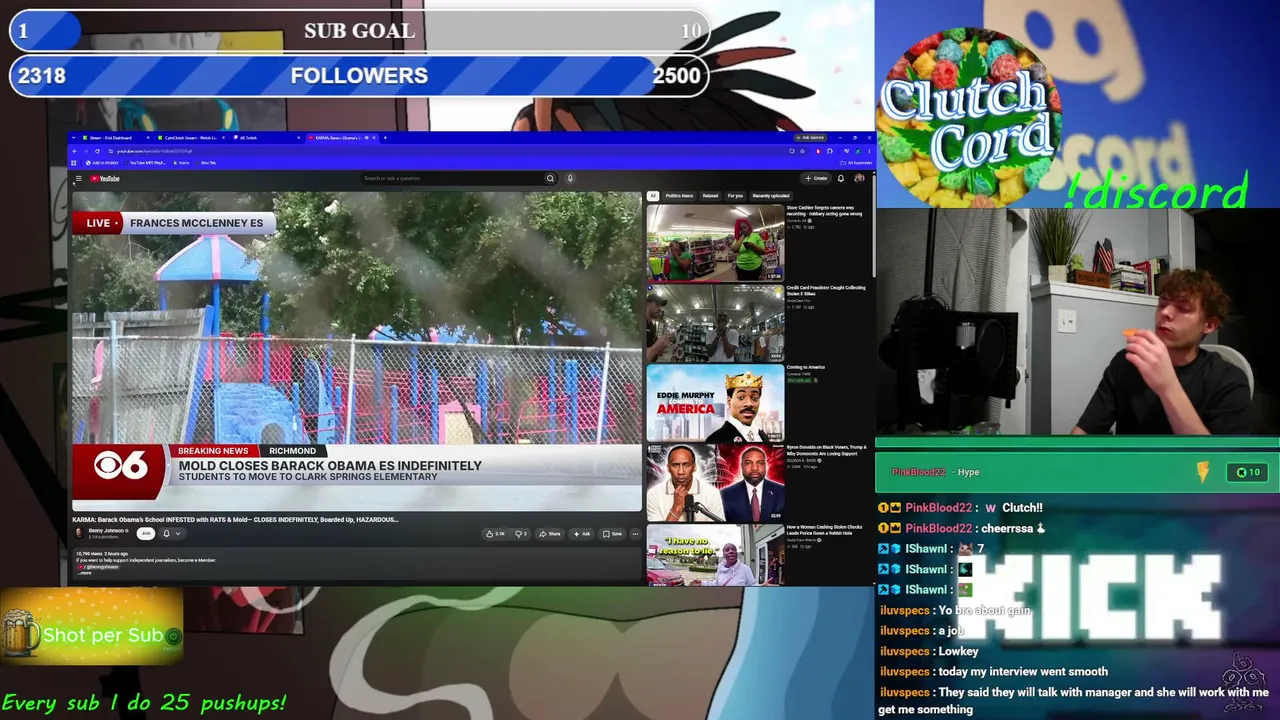Select the Recently uploaded filter chip
This screenshot has height=720, width=1280.
coord(771,196)
